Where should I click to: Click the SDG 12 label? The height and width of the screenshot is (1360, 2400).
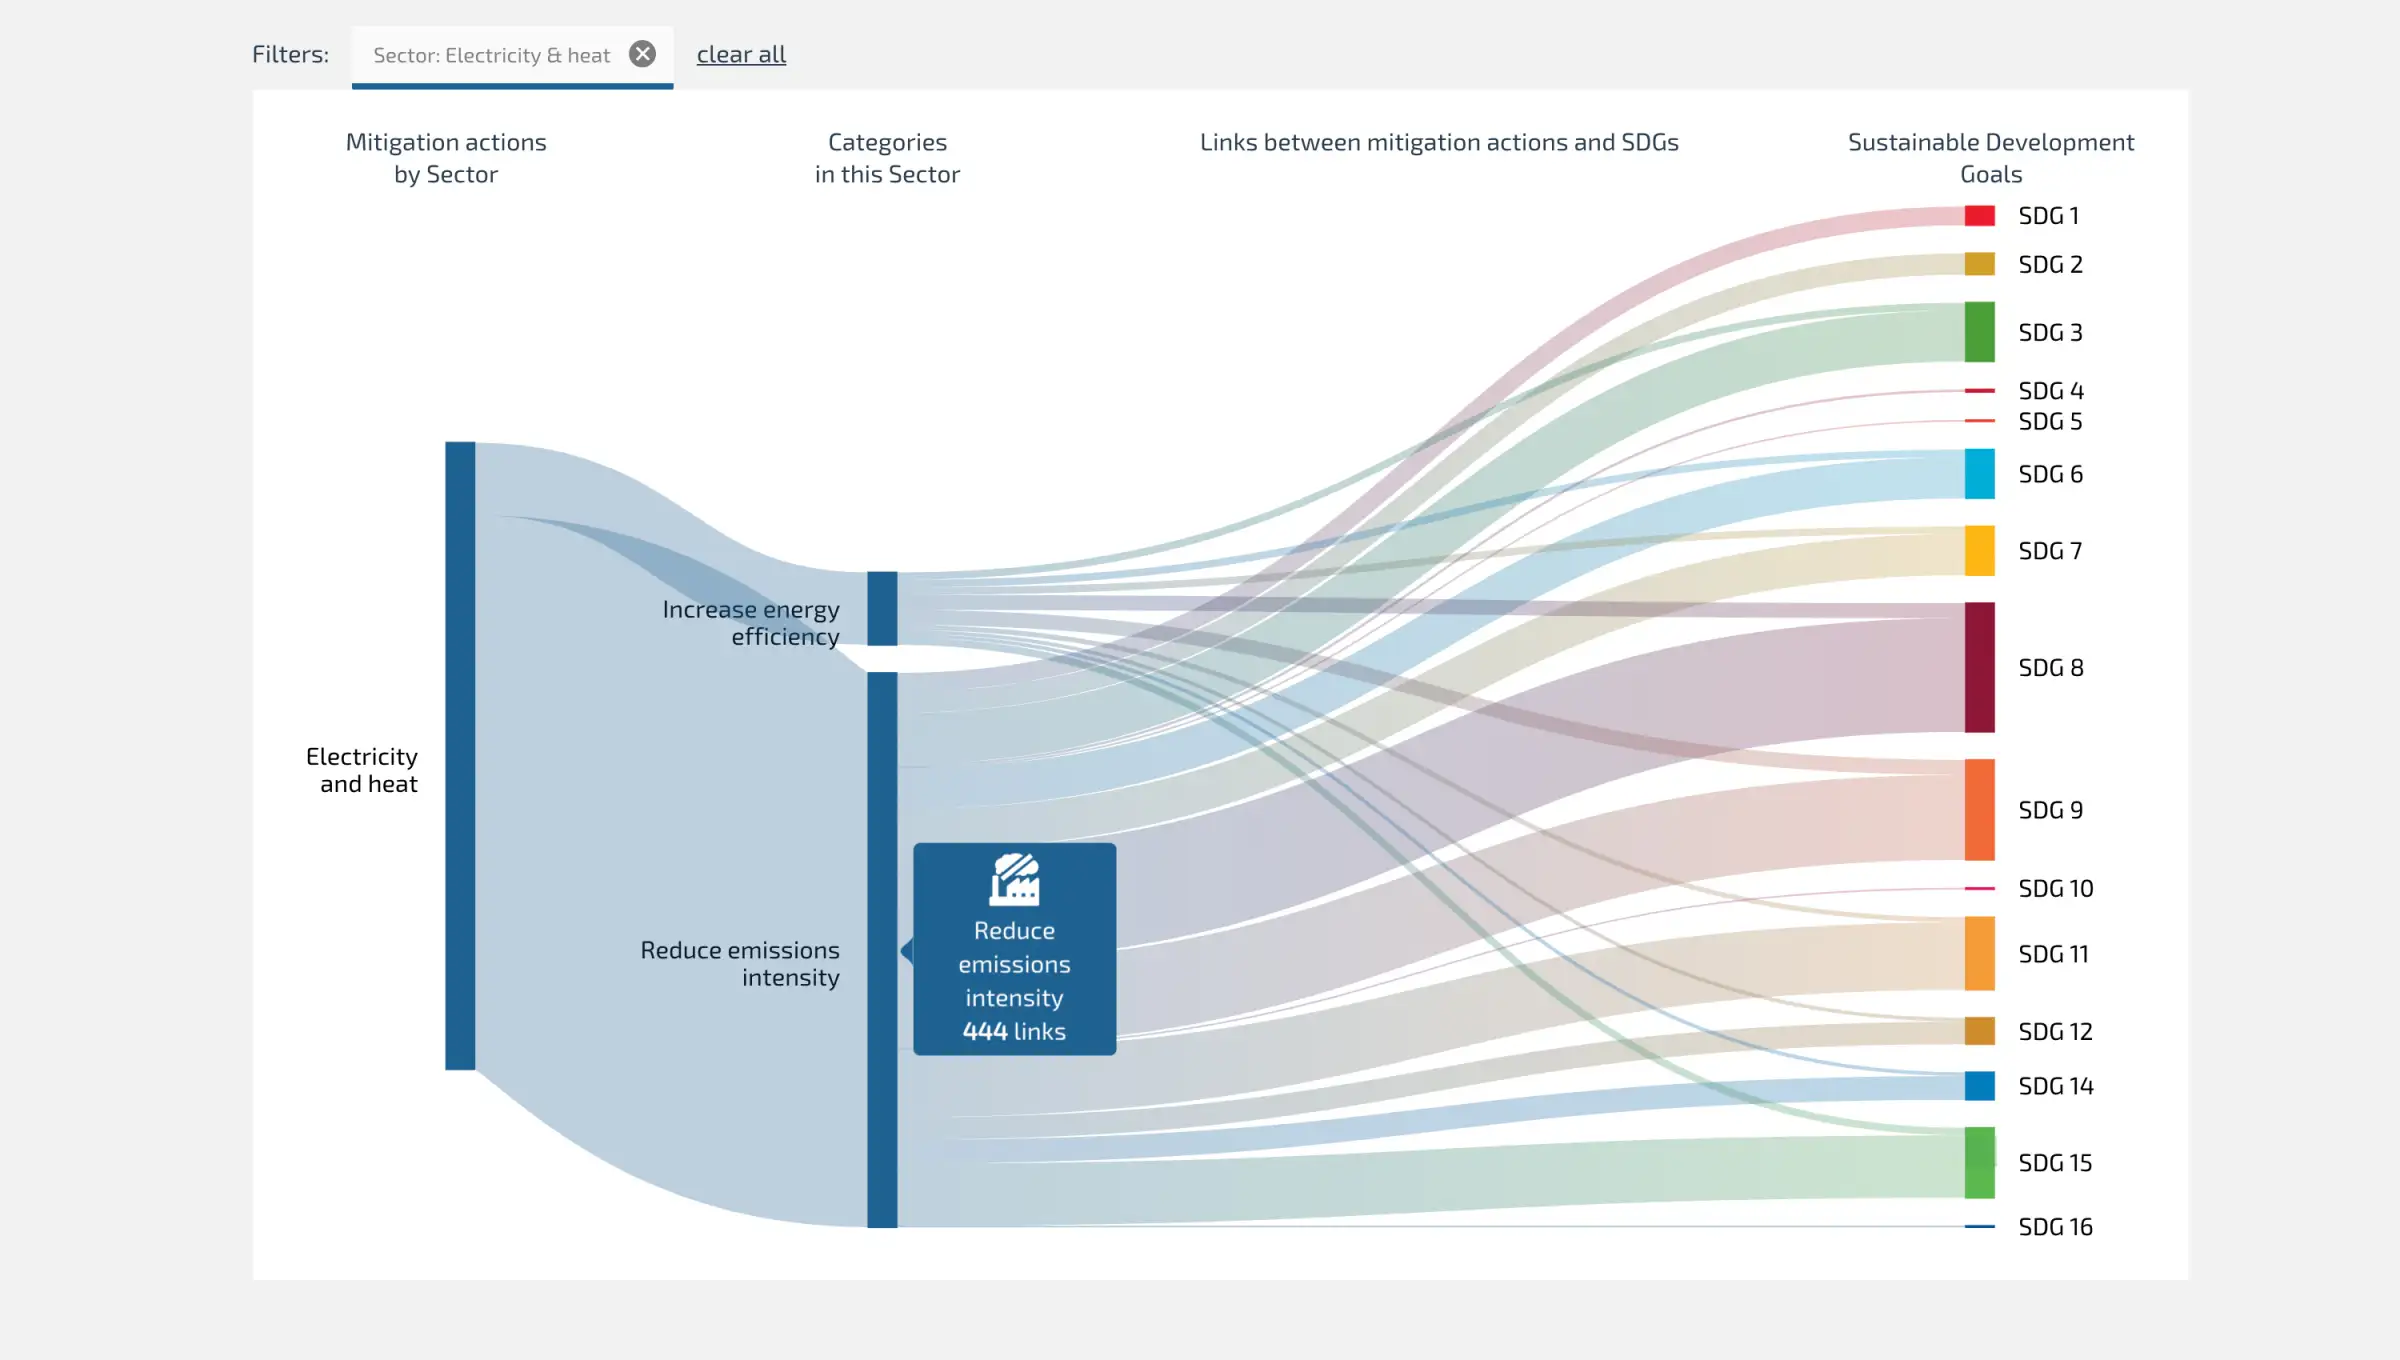pyautogui.click(x=2055, y=1031)
